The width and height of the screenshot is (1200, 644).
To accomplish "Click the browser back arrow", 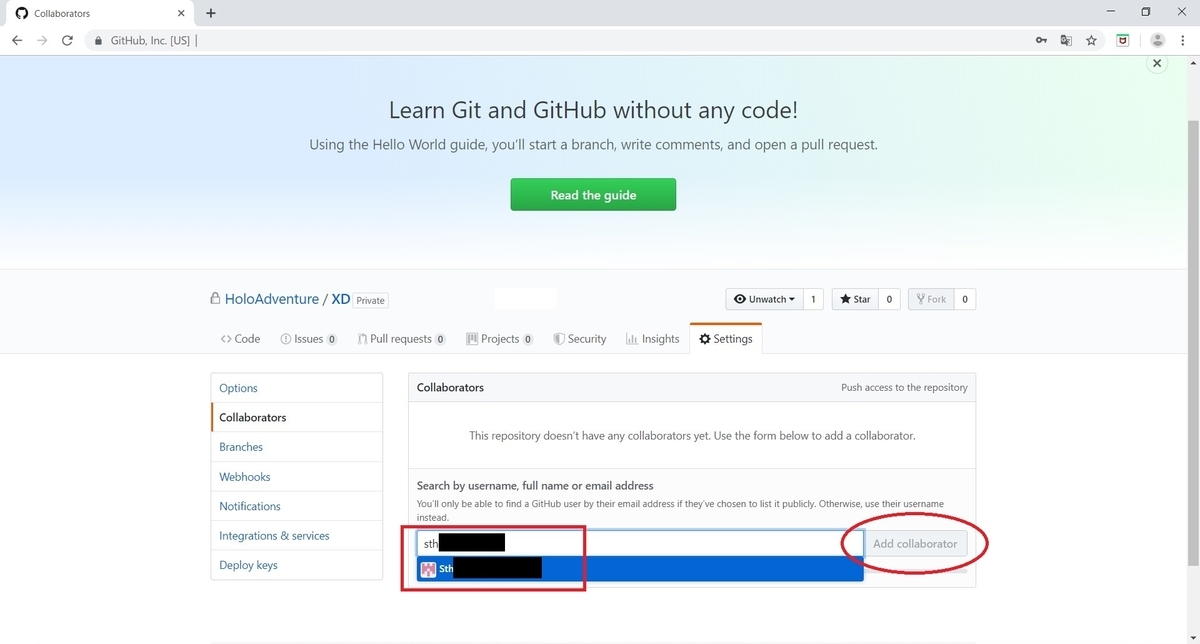I will (17, 41).
